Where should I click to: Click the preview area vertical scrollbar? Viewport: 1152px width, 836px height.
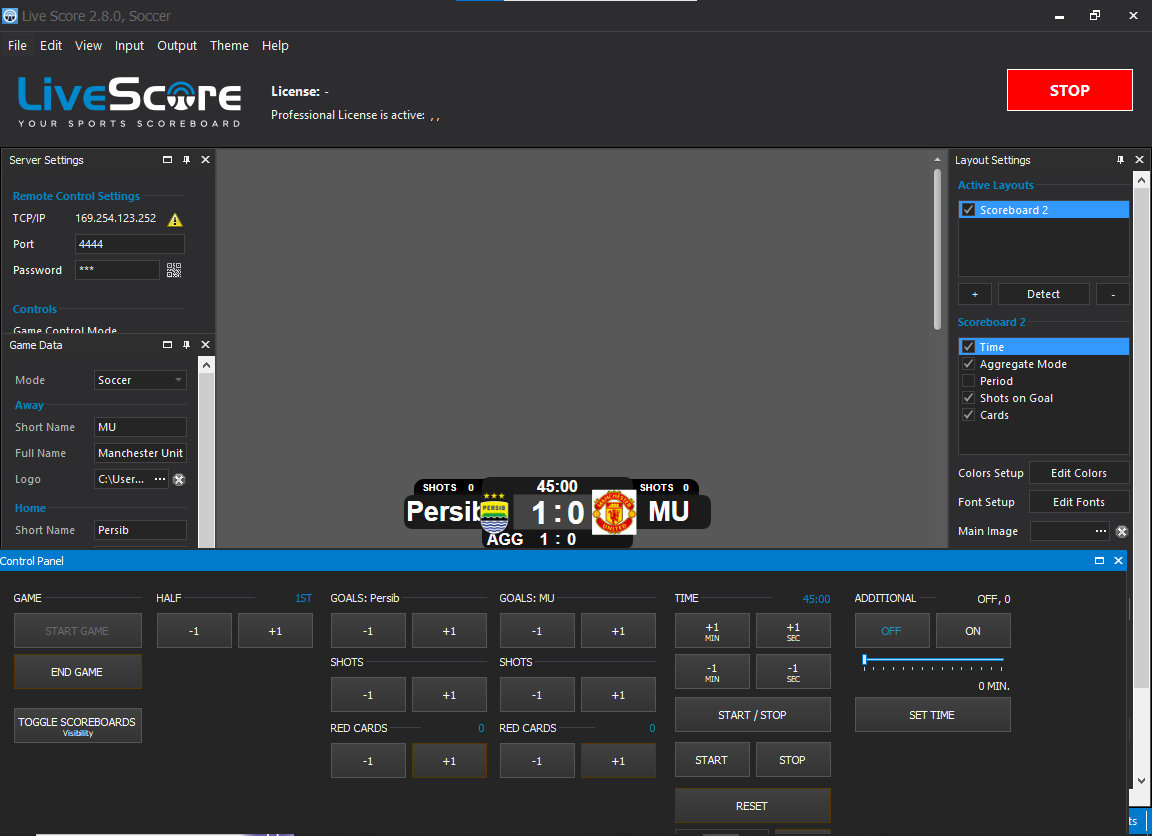click(937, 250)
